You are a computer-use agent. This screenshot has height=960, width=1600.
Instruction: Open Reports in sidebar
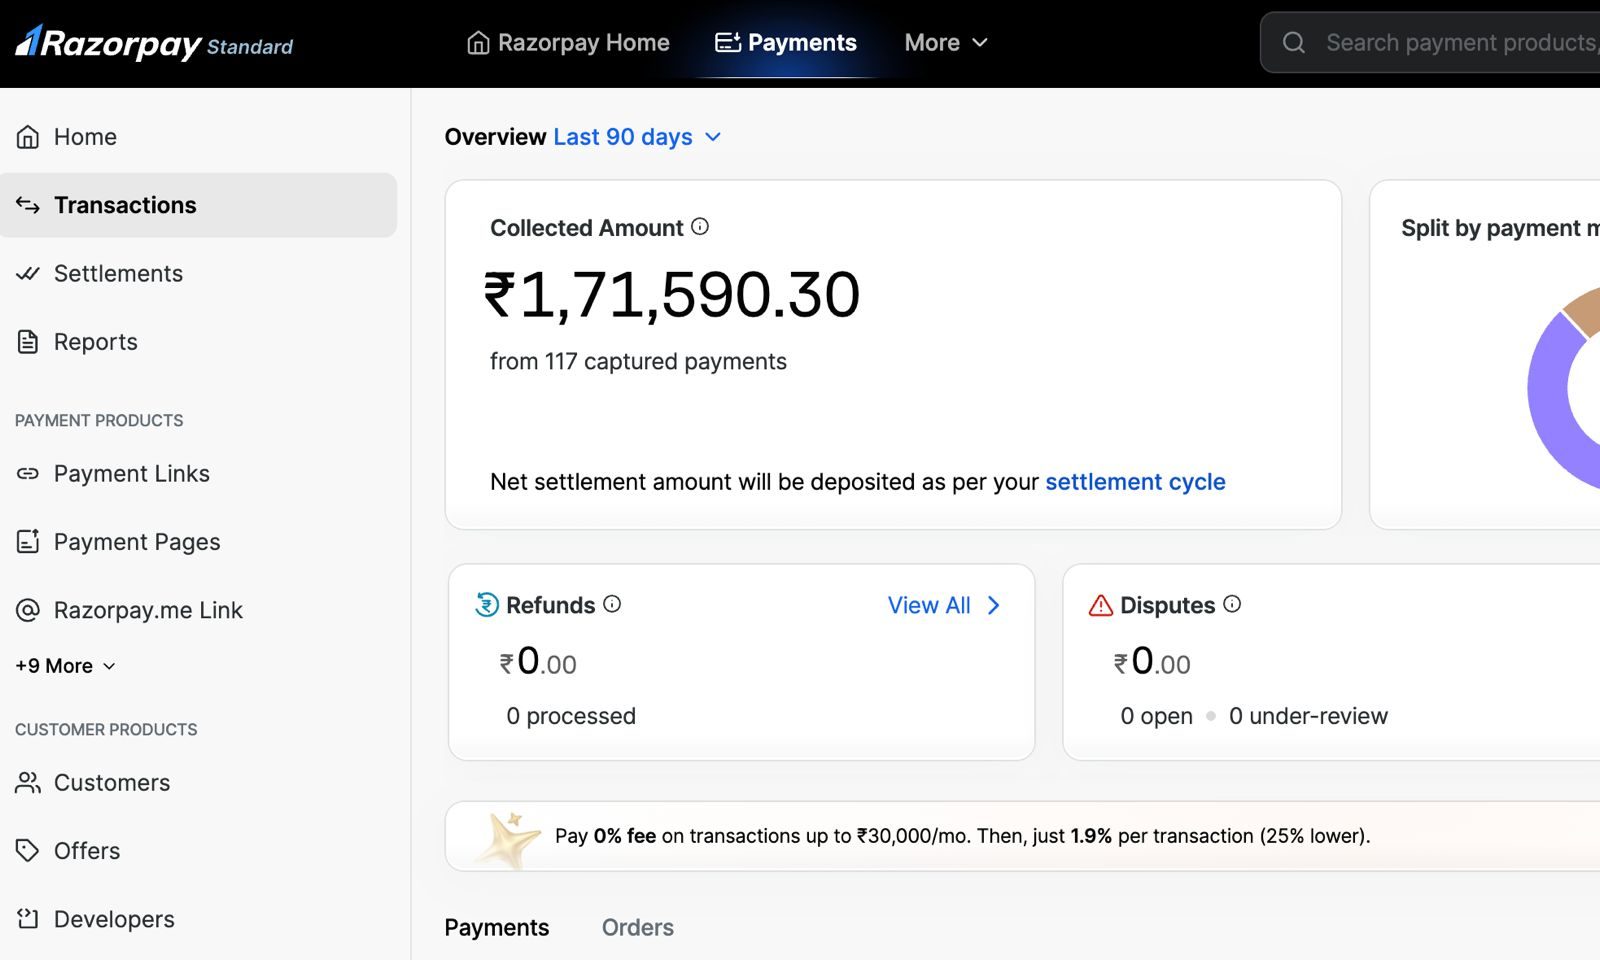(x=199, y=342)
